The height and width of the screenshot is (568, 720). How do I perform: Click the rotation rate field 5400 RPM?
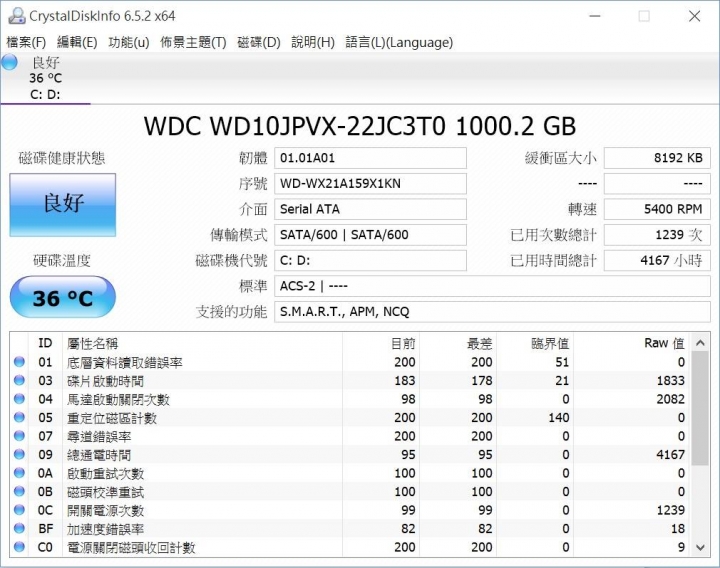coord(657,209)
